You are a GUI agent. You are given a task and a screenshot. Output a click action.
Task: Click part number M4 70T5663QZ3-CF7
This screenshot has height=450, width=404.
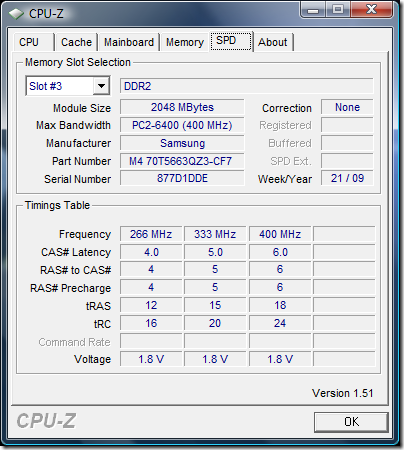(x=182, y=161)
